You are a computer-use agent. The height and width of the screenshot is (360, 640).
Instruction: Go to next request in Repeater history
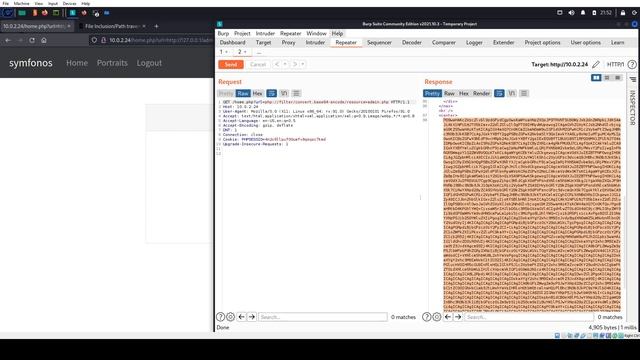click(295, 64)
